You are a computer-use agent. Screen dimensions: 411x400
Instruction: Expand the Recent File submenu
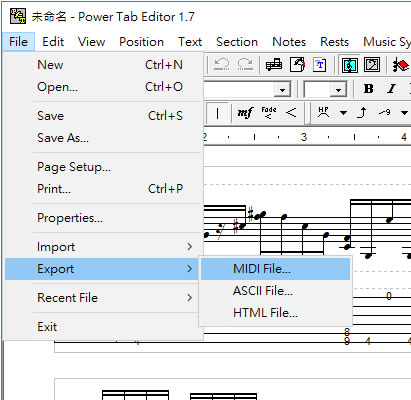pos(103,297)
